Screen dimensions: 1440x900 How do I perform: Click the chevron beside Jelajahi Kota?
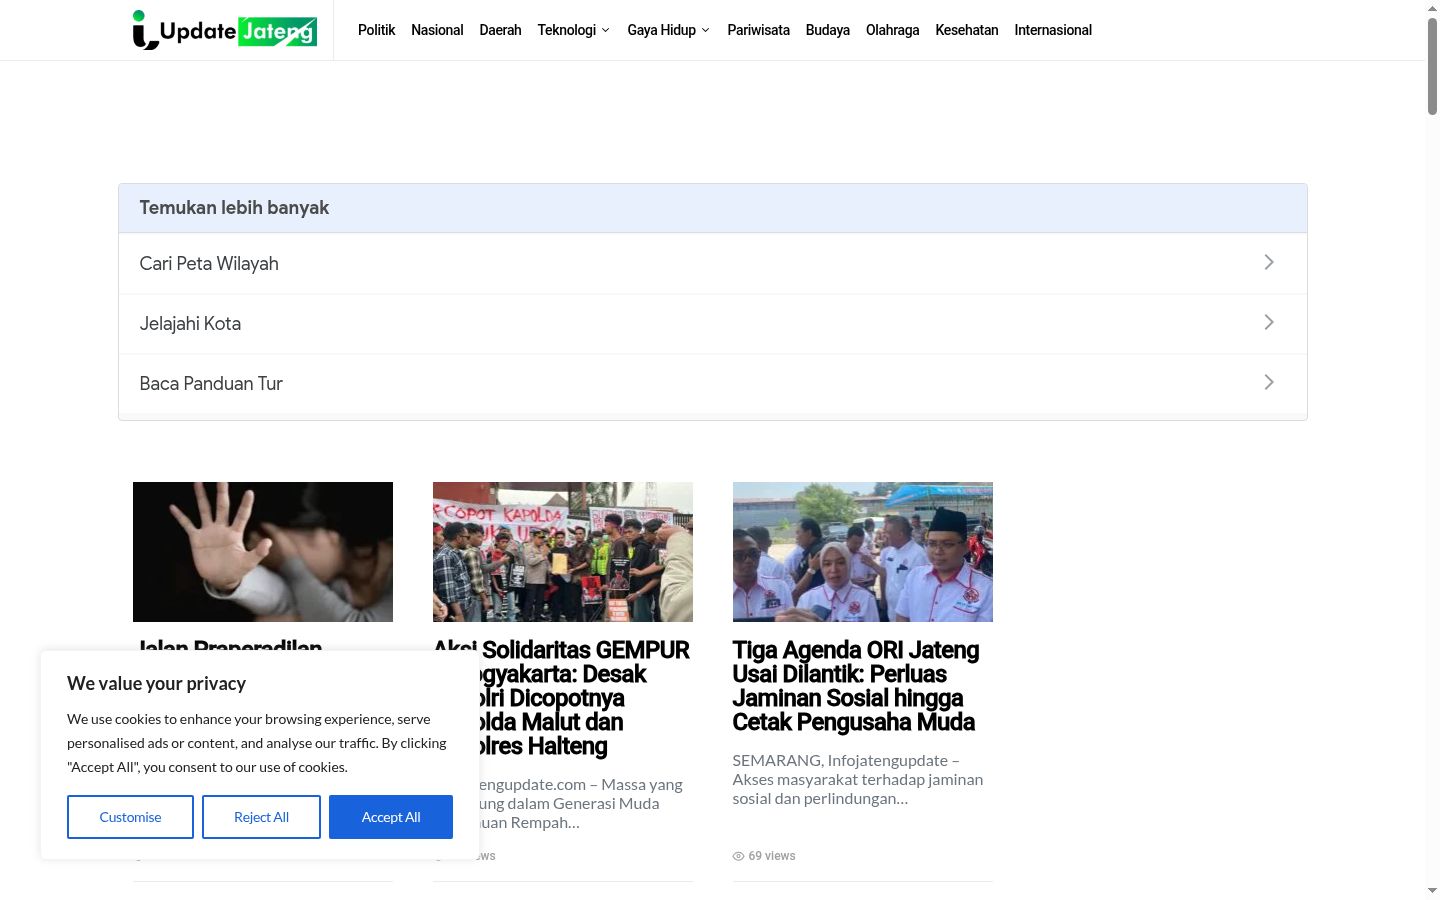point(1269,322)
